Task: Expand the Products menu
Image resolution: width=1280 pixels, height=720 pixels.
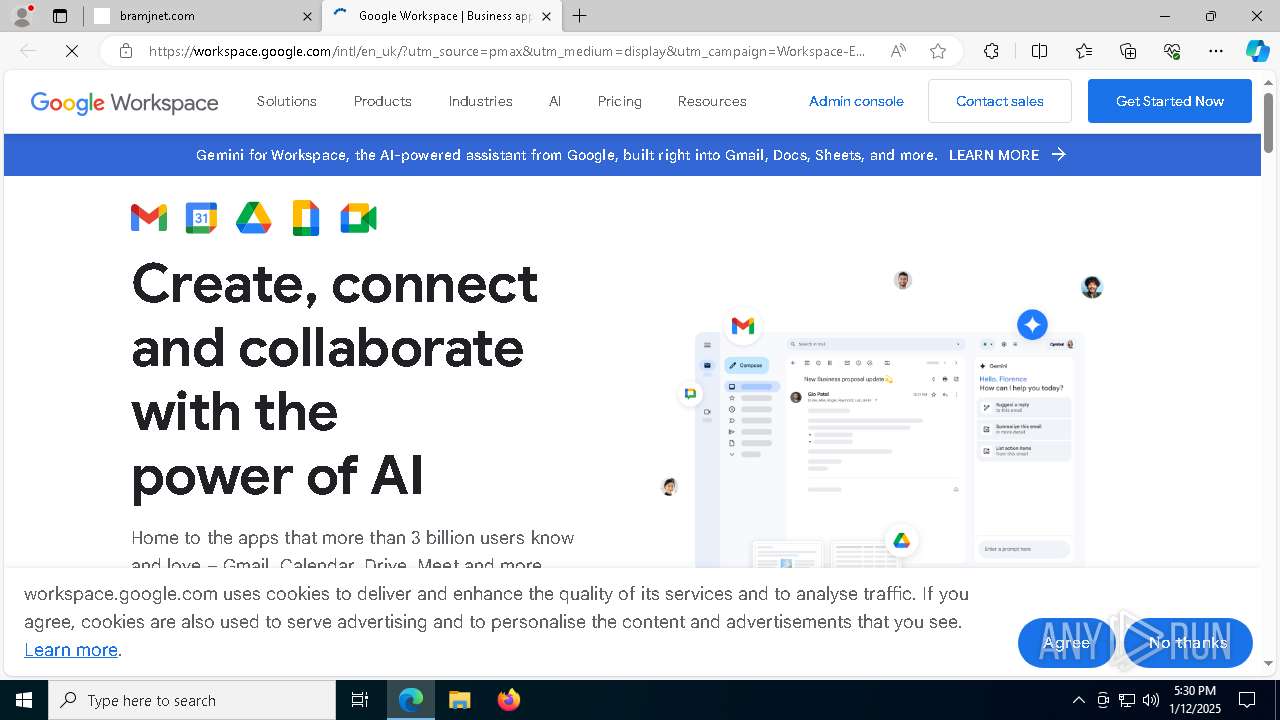Action: pyautogui.click(x=383, y=101)
